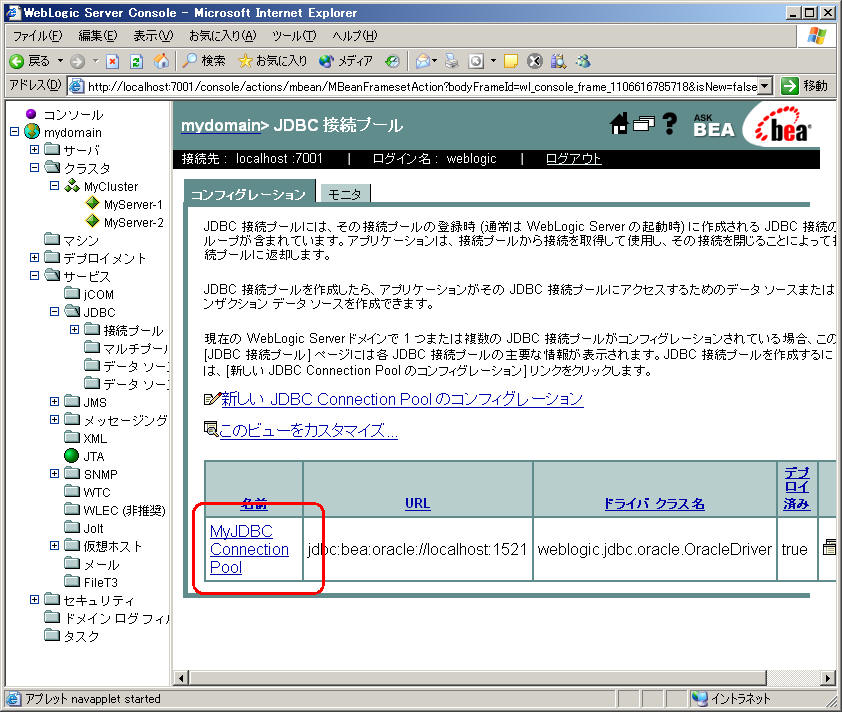Open the address bar URL dropdown
The height and width of the screenshot is (712, 842).
coord(765,86)
